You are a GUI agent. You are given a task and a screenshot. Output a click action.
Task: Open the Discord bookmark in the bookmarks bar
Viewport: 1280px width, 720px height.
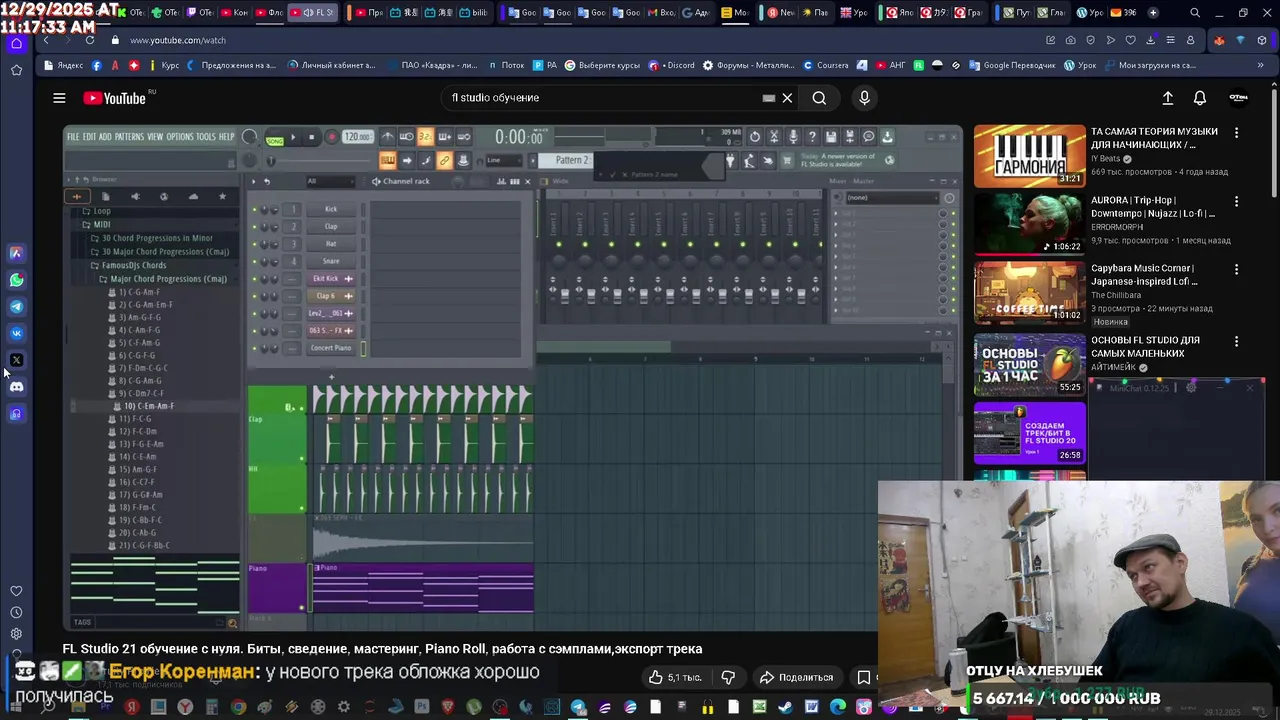(x=672, y=65)
